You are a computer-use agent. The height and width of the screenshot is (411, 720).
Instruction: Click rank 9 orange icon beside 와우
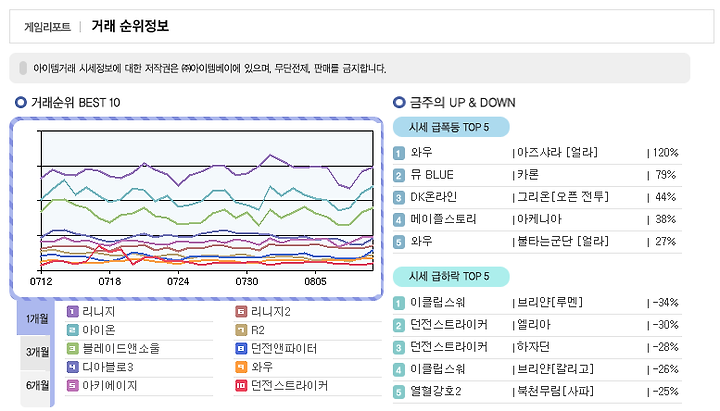click(241, 367)
